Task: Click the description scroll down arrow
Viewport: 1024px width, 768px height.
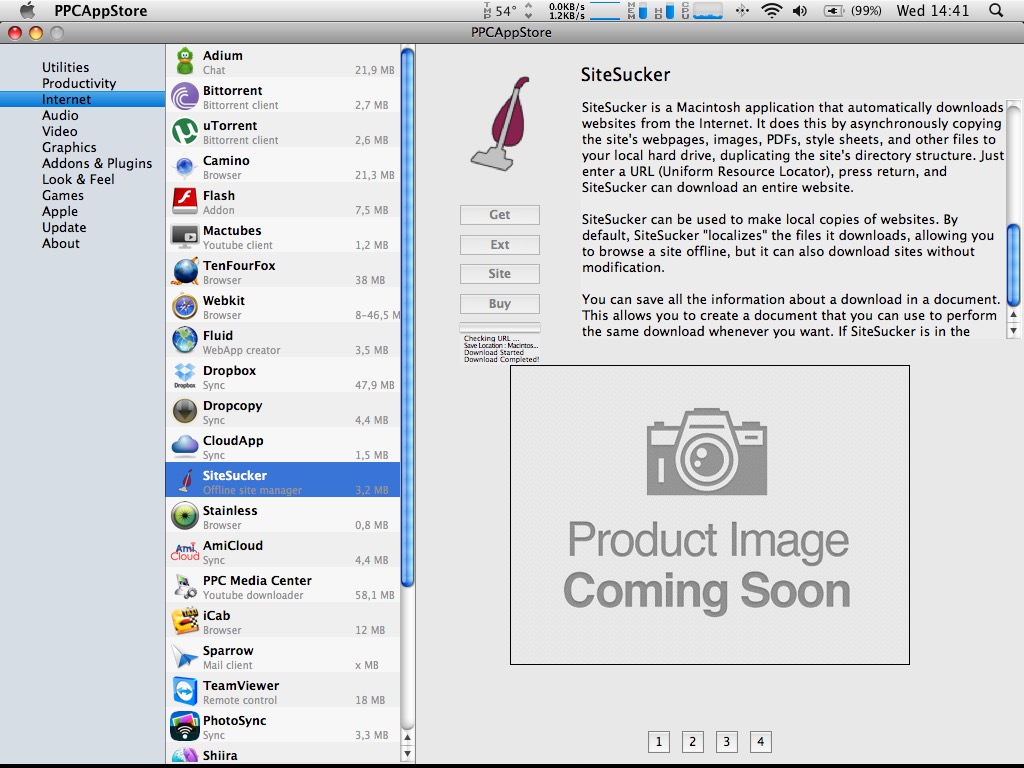Action: coord(1014,330)
